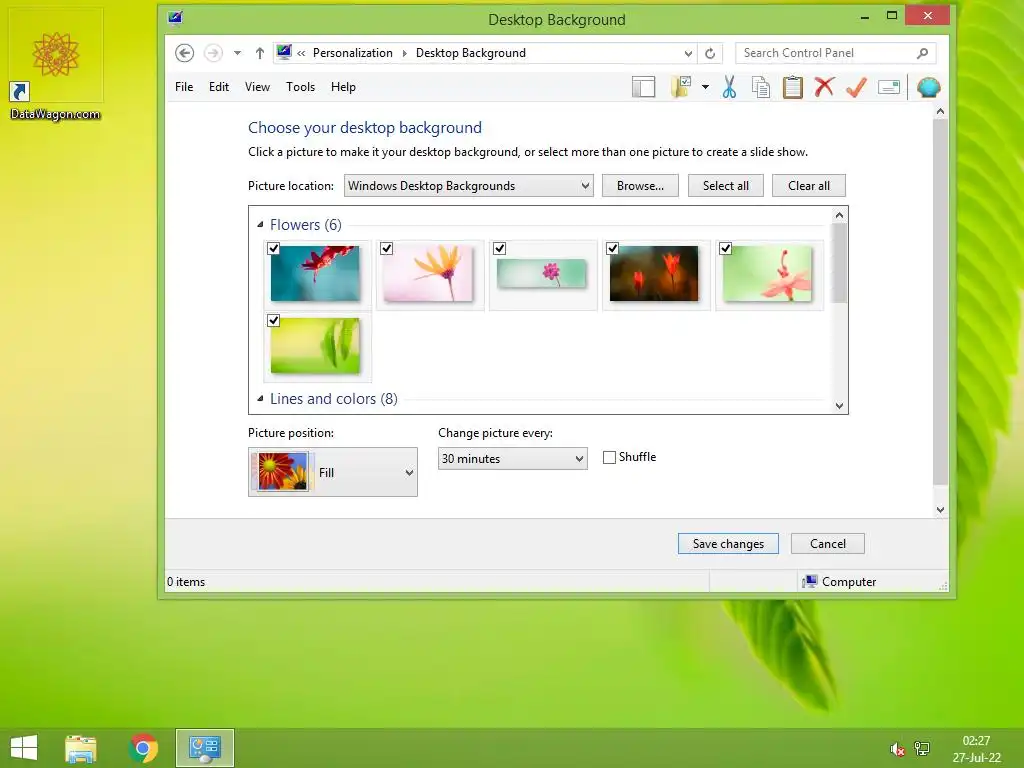1024x768 pixels.
Task: Click the Control Panel icon in address bar
Action: click(x=284, y=52)
